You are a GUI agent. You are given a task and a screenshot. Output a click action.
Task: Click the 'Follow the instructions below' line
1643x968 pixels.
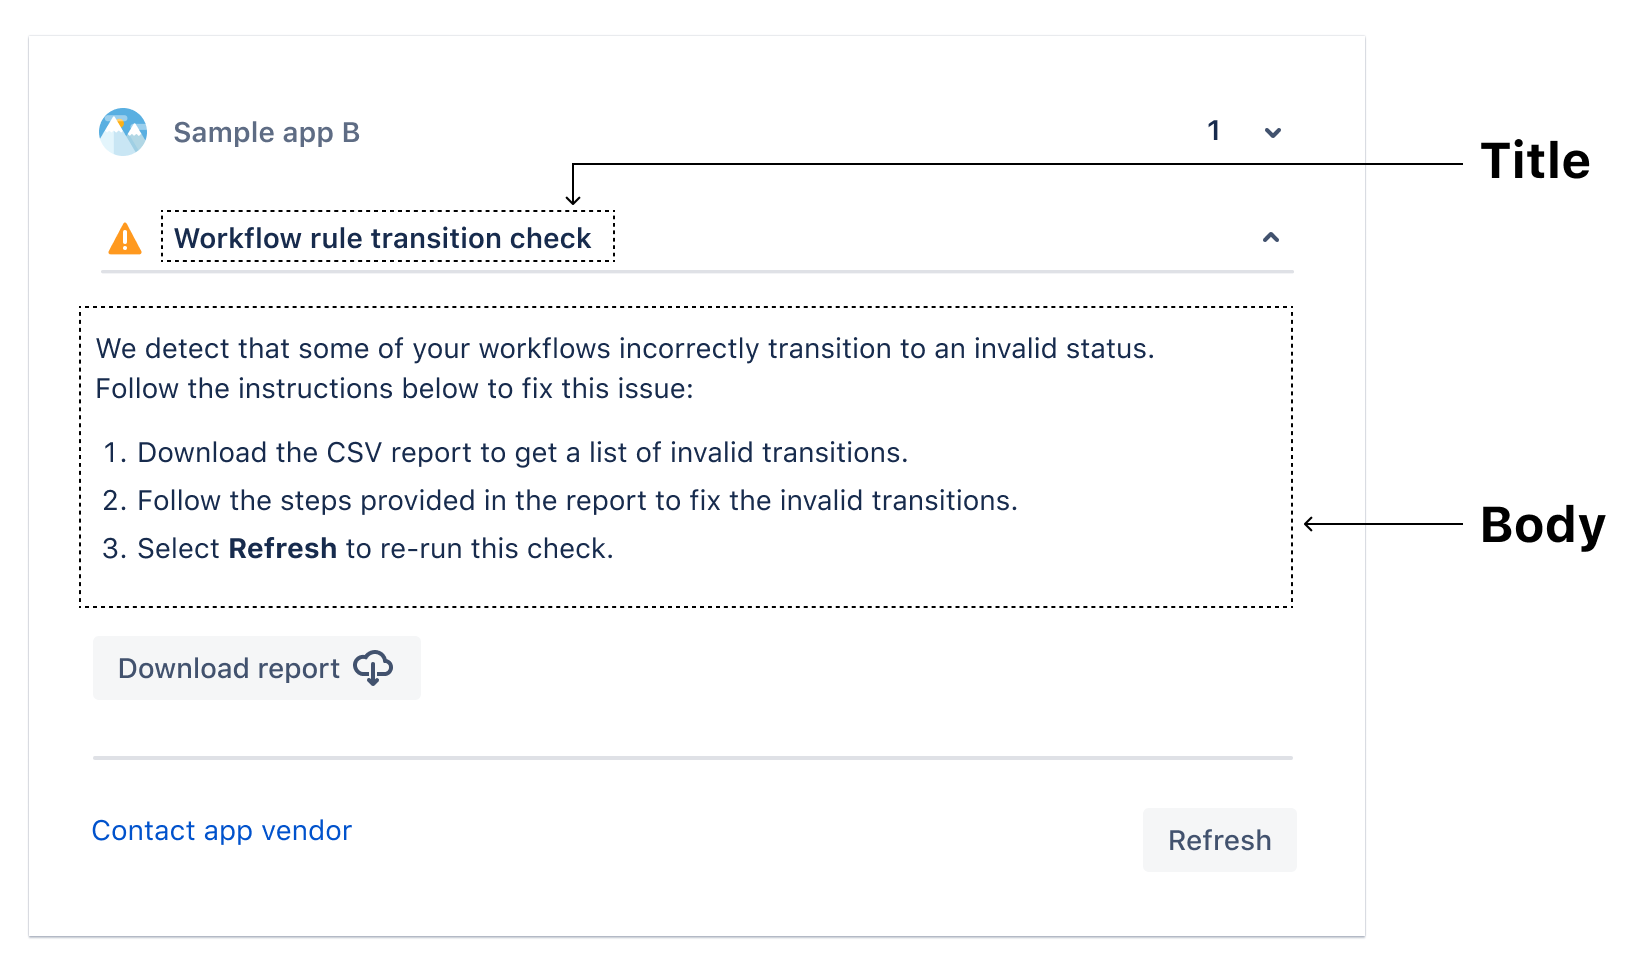point(394,389)
